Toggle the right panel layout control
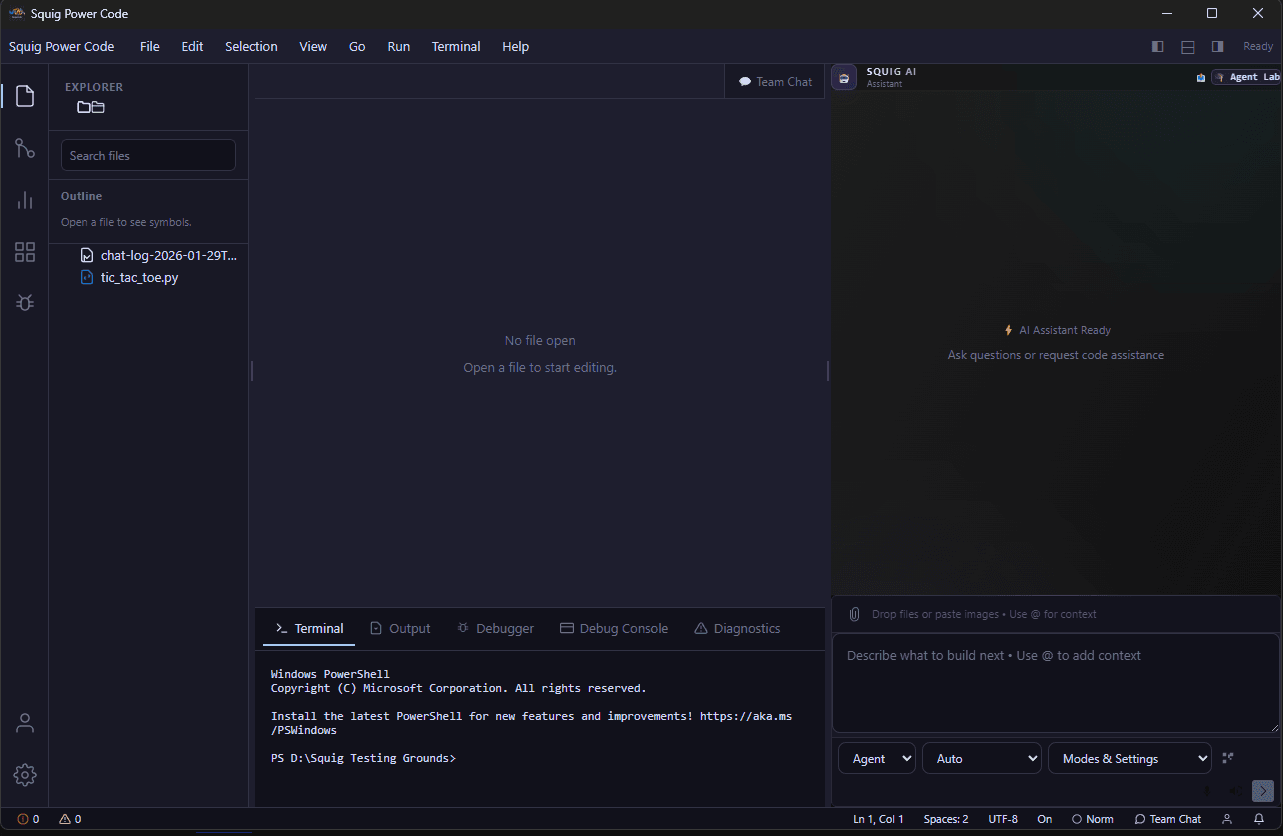 pos(1217,46)
